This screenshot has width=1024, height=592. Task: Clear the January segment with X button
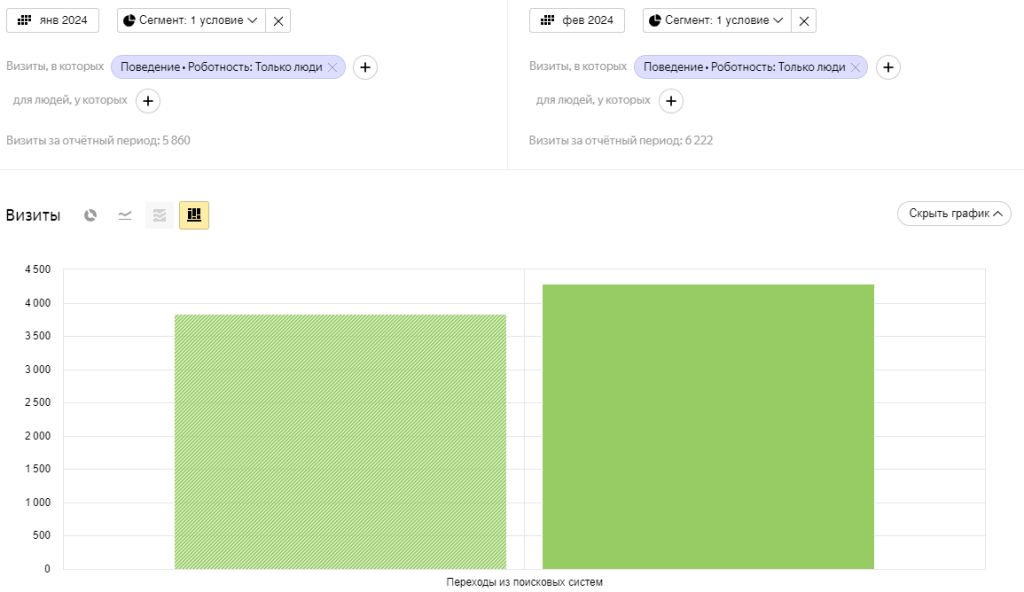click(278, 20)
